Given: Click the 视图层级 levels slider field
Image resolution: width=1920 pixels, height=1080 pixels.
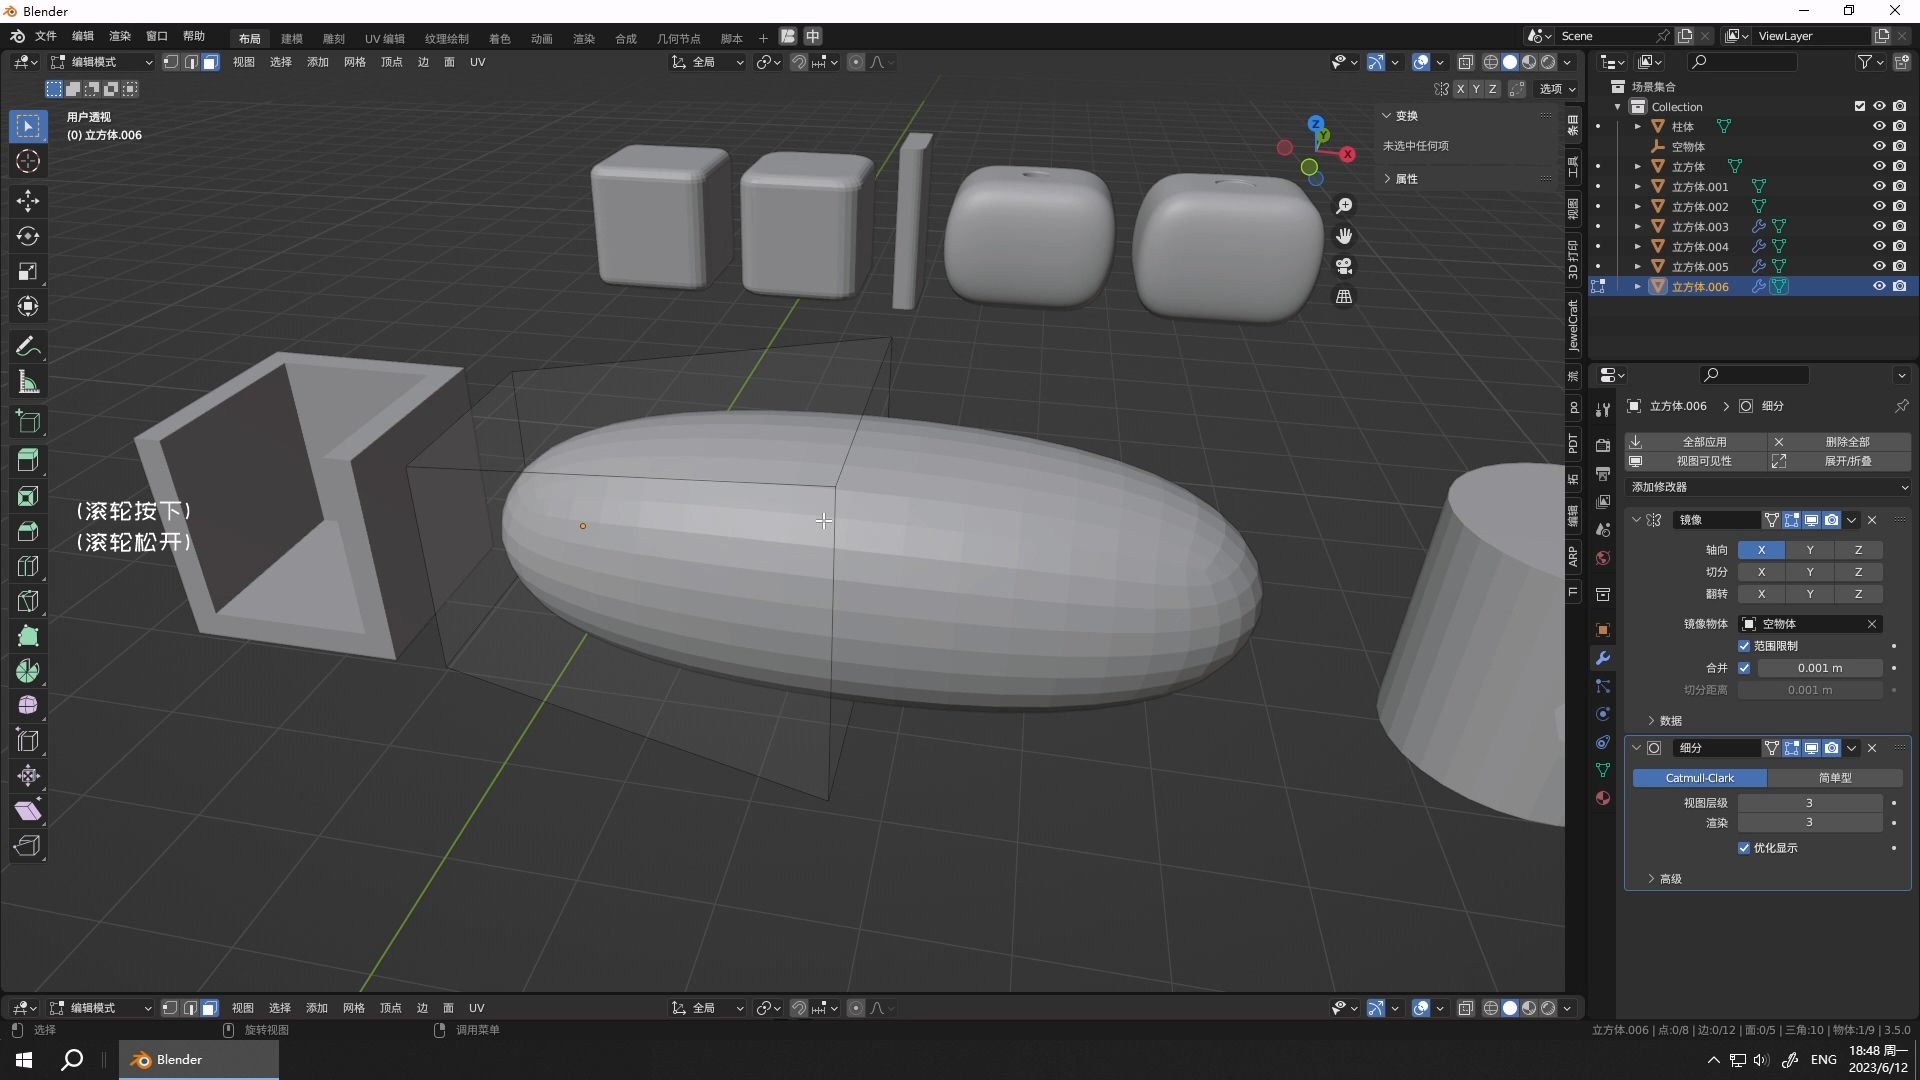Looking at the screenshot, I should [x=1809, y=803].
